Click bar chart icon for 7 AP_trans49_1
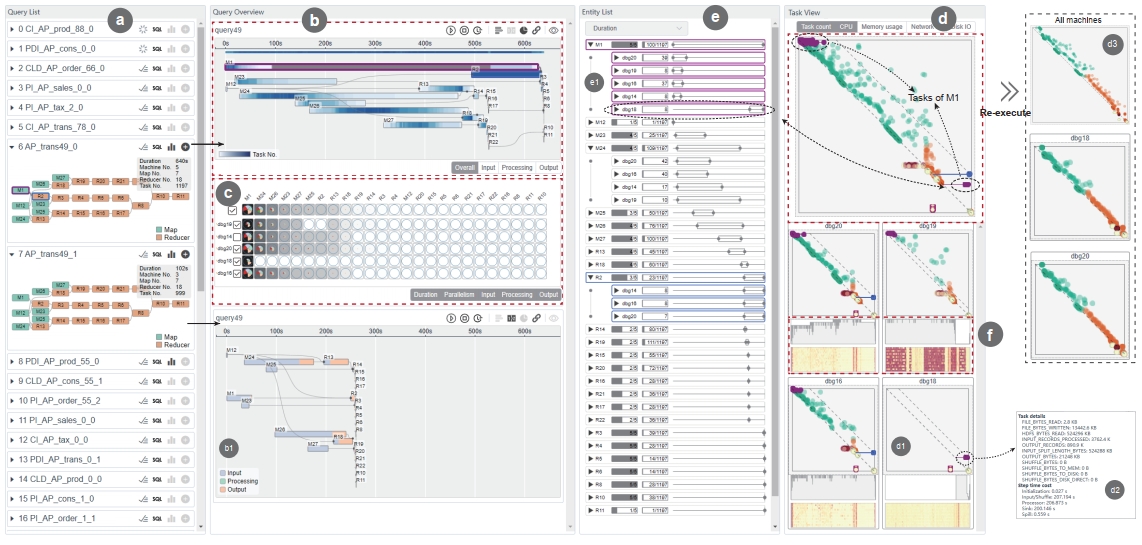The image size is (1142, 545). tap(172, 254)
